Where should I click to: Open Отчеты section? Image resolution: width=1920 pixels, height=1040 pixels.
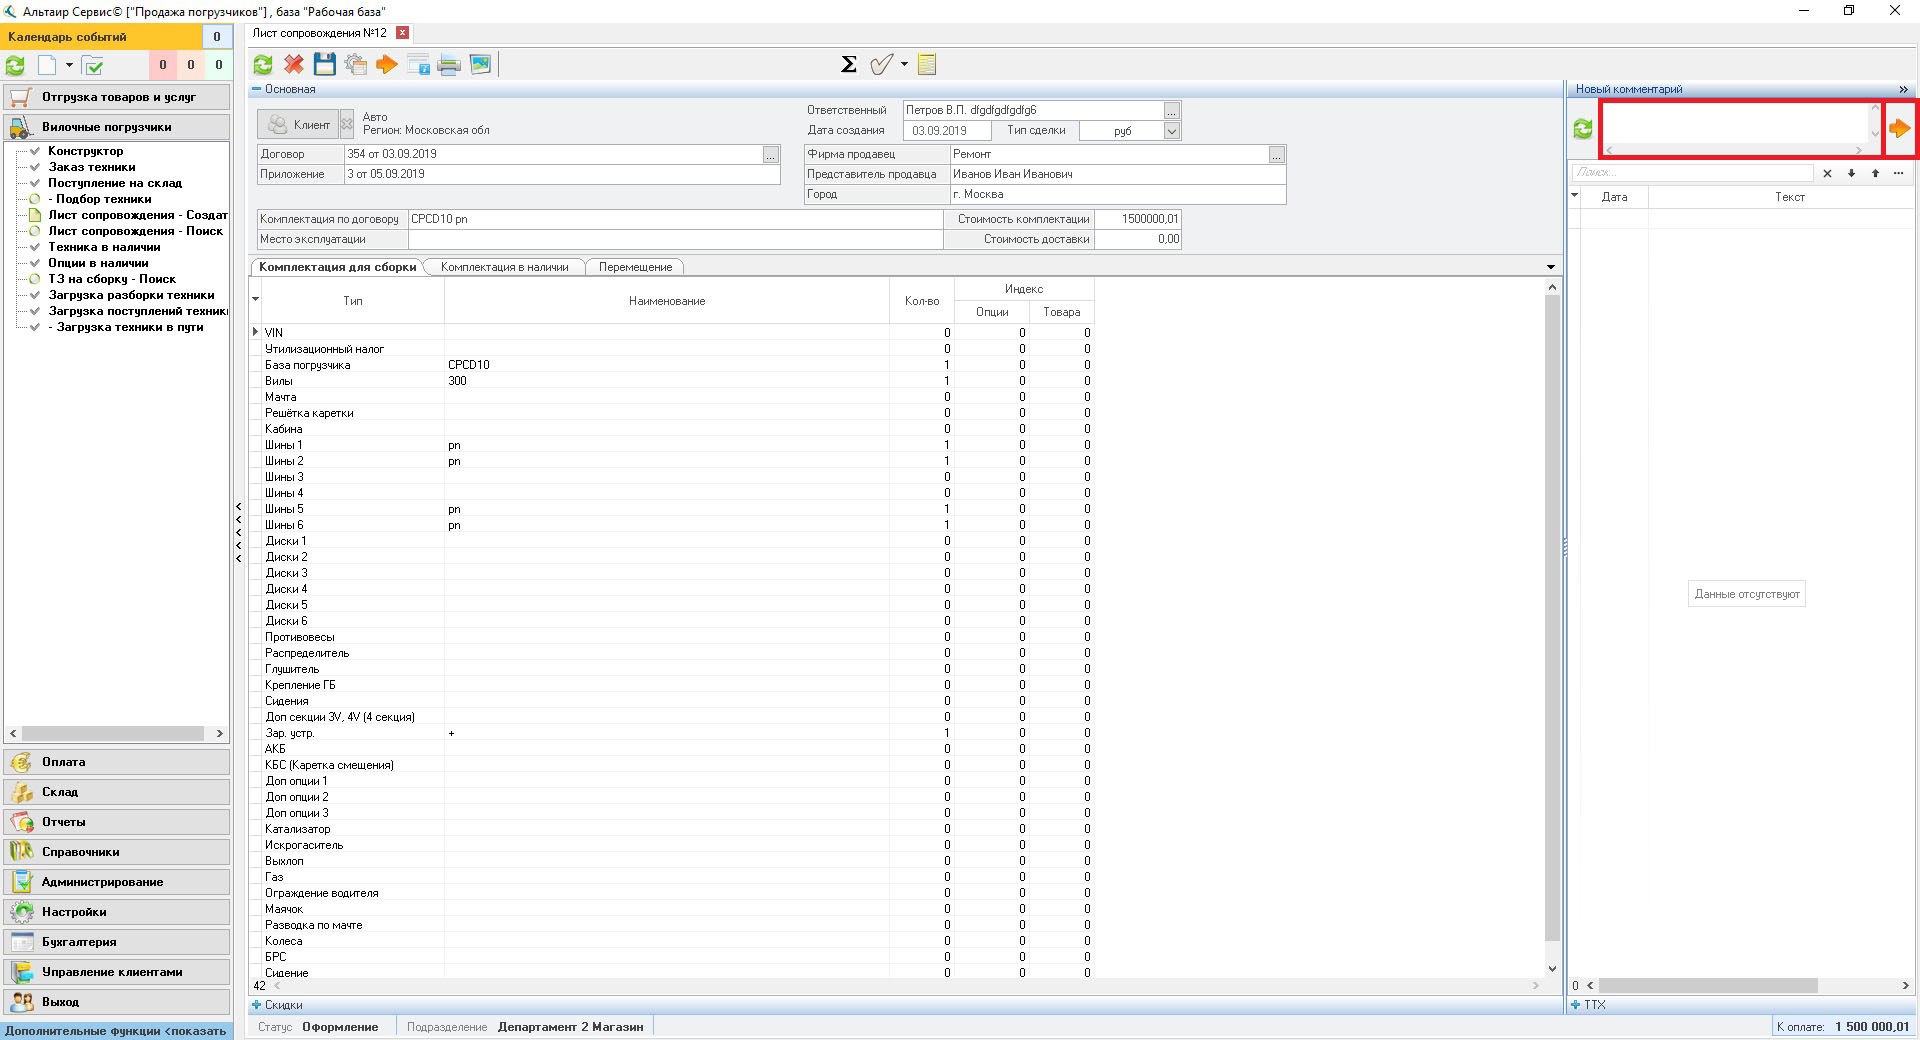(x=117, y=822)
